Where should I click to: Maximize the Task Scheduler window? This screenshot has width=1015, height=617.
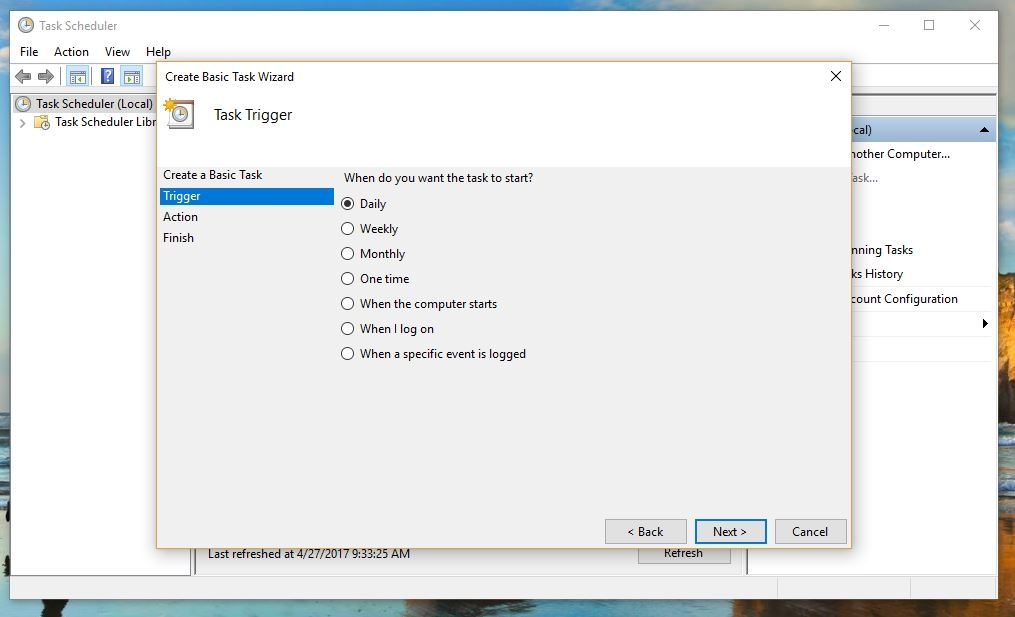tap(929, 25)
